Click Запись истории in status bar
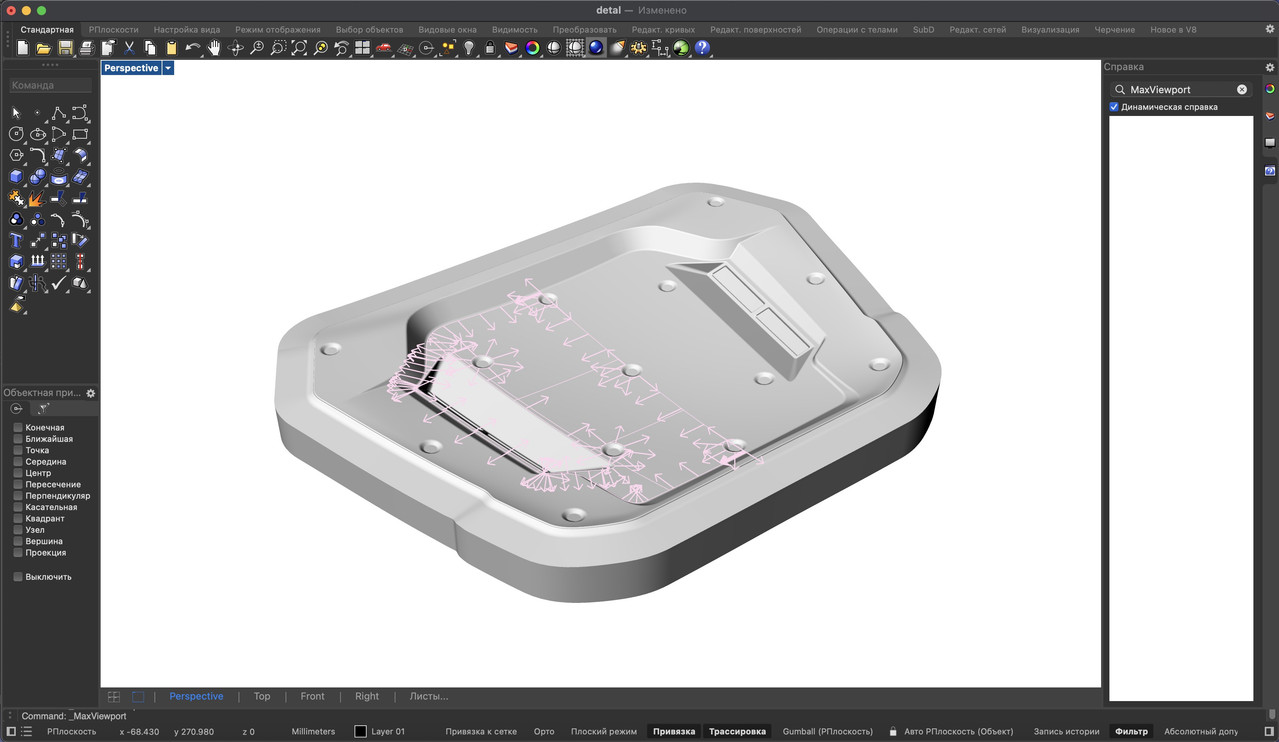Viewport: 1279px width, 742px height. coord(1067,732)
